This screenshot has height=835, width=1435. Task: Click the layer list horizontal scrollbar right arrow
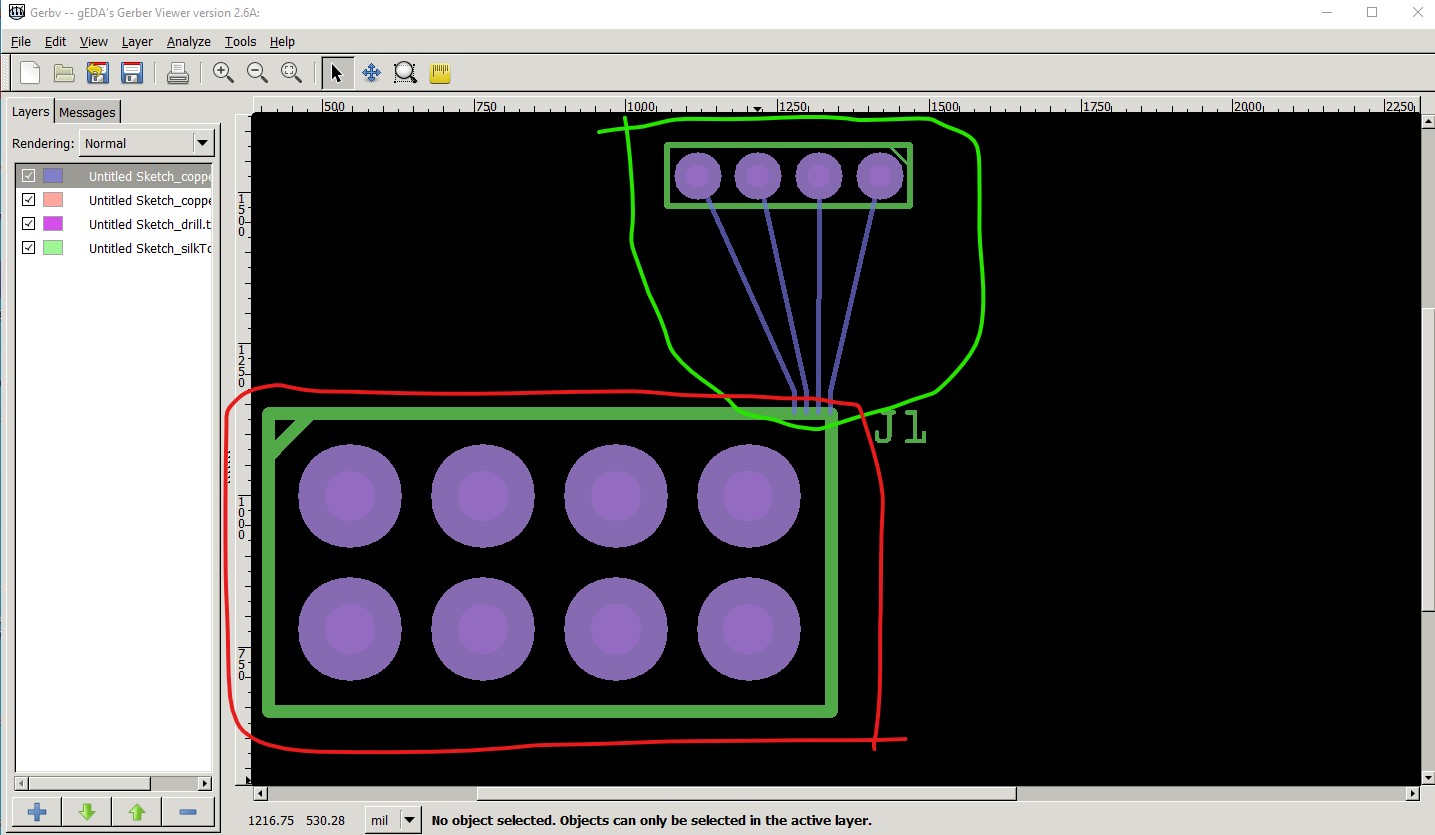205,784
